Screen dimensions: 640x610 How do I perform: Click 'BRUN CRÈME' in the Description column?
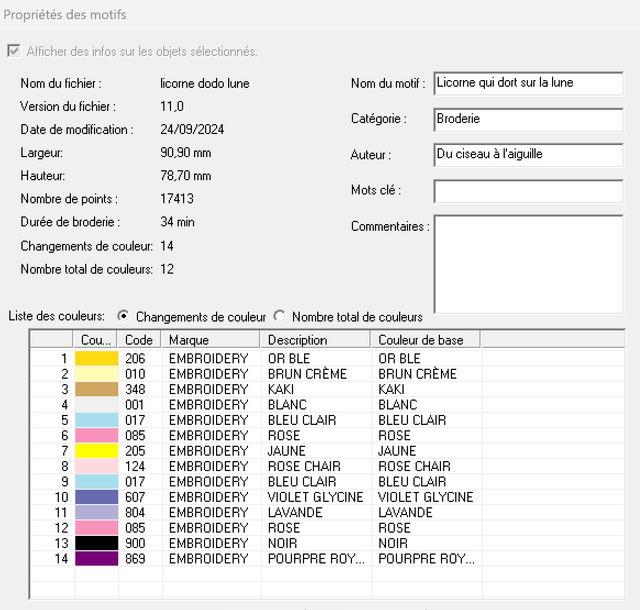(x=307, y=374)
